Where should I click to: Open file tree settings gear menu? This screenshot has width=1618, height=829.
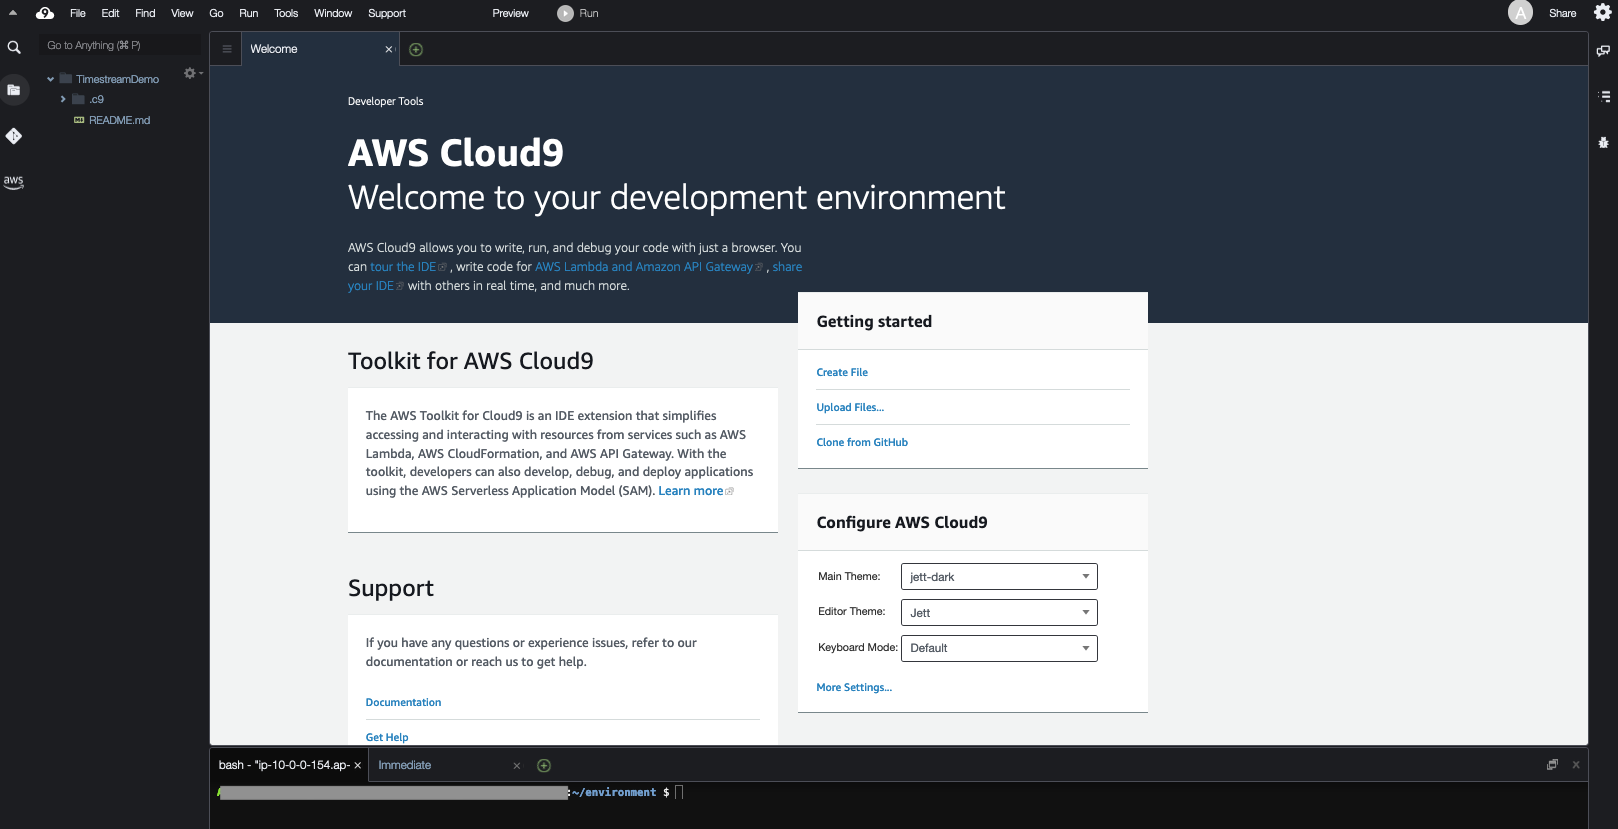point(191,73)
